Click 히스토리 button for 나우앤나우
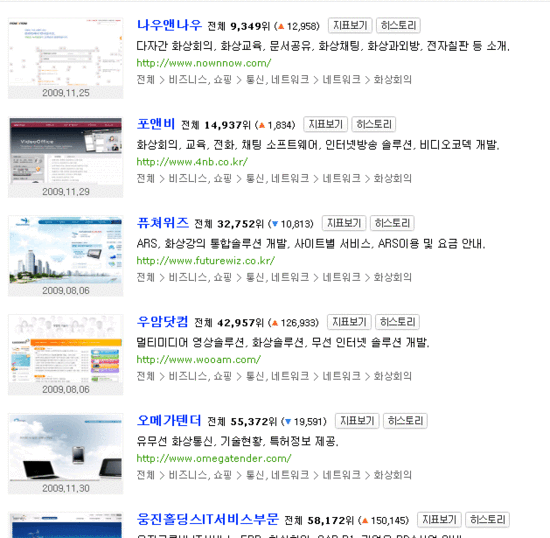Image resolution: width=550 pixels, height=538 pixels. click(398, 26)
